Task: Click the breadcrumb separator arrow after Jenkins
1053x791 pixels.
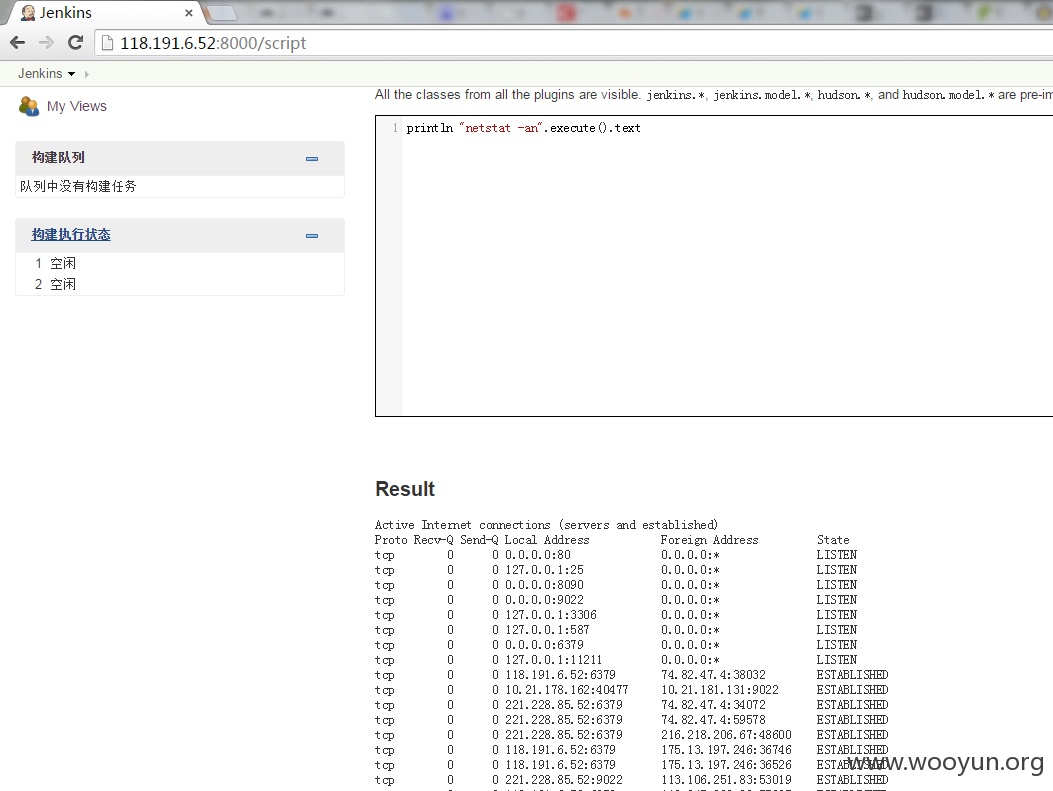Action: pos(87,74)
